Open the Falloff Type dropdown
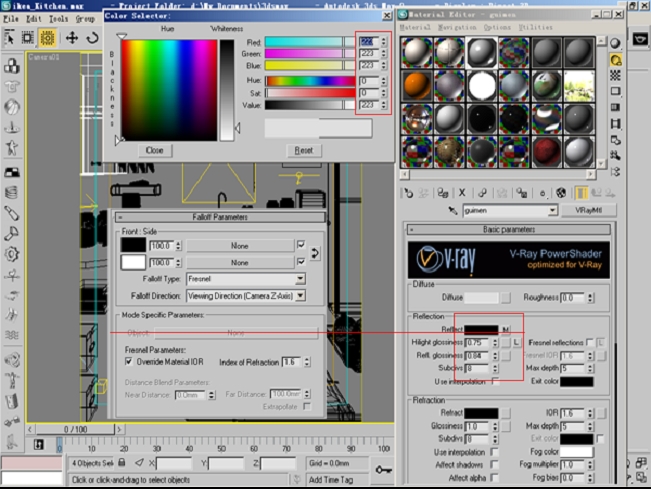 tap(300, 280)
